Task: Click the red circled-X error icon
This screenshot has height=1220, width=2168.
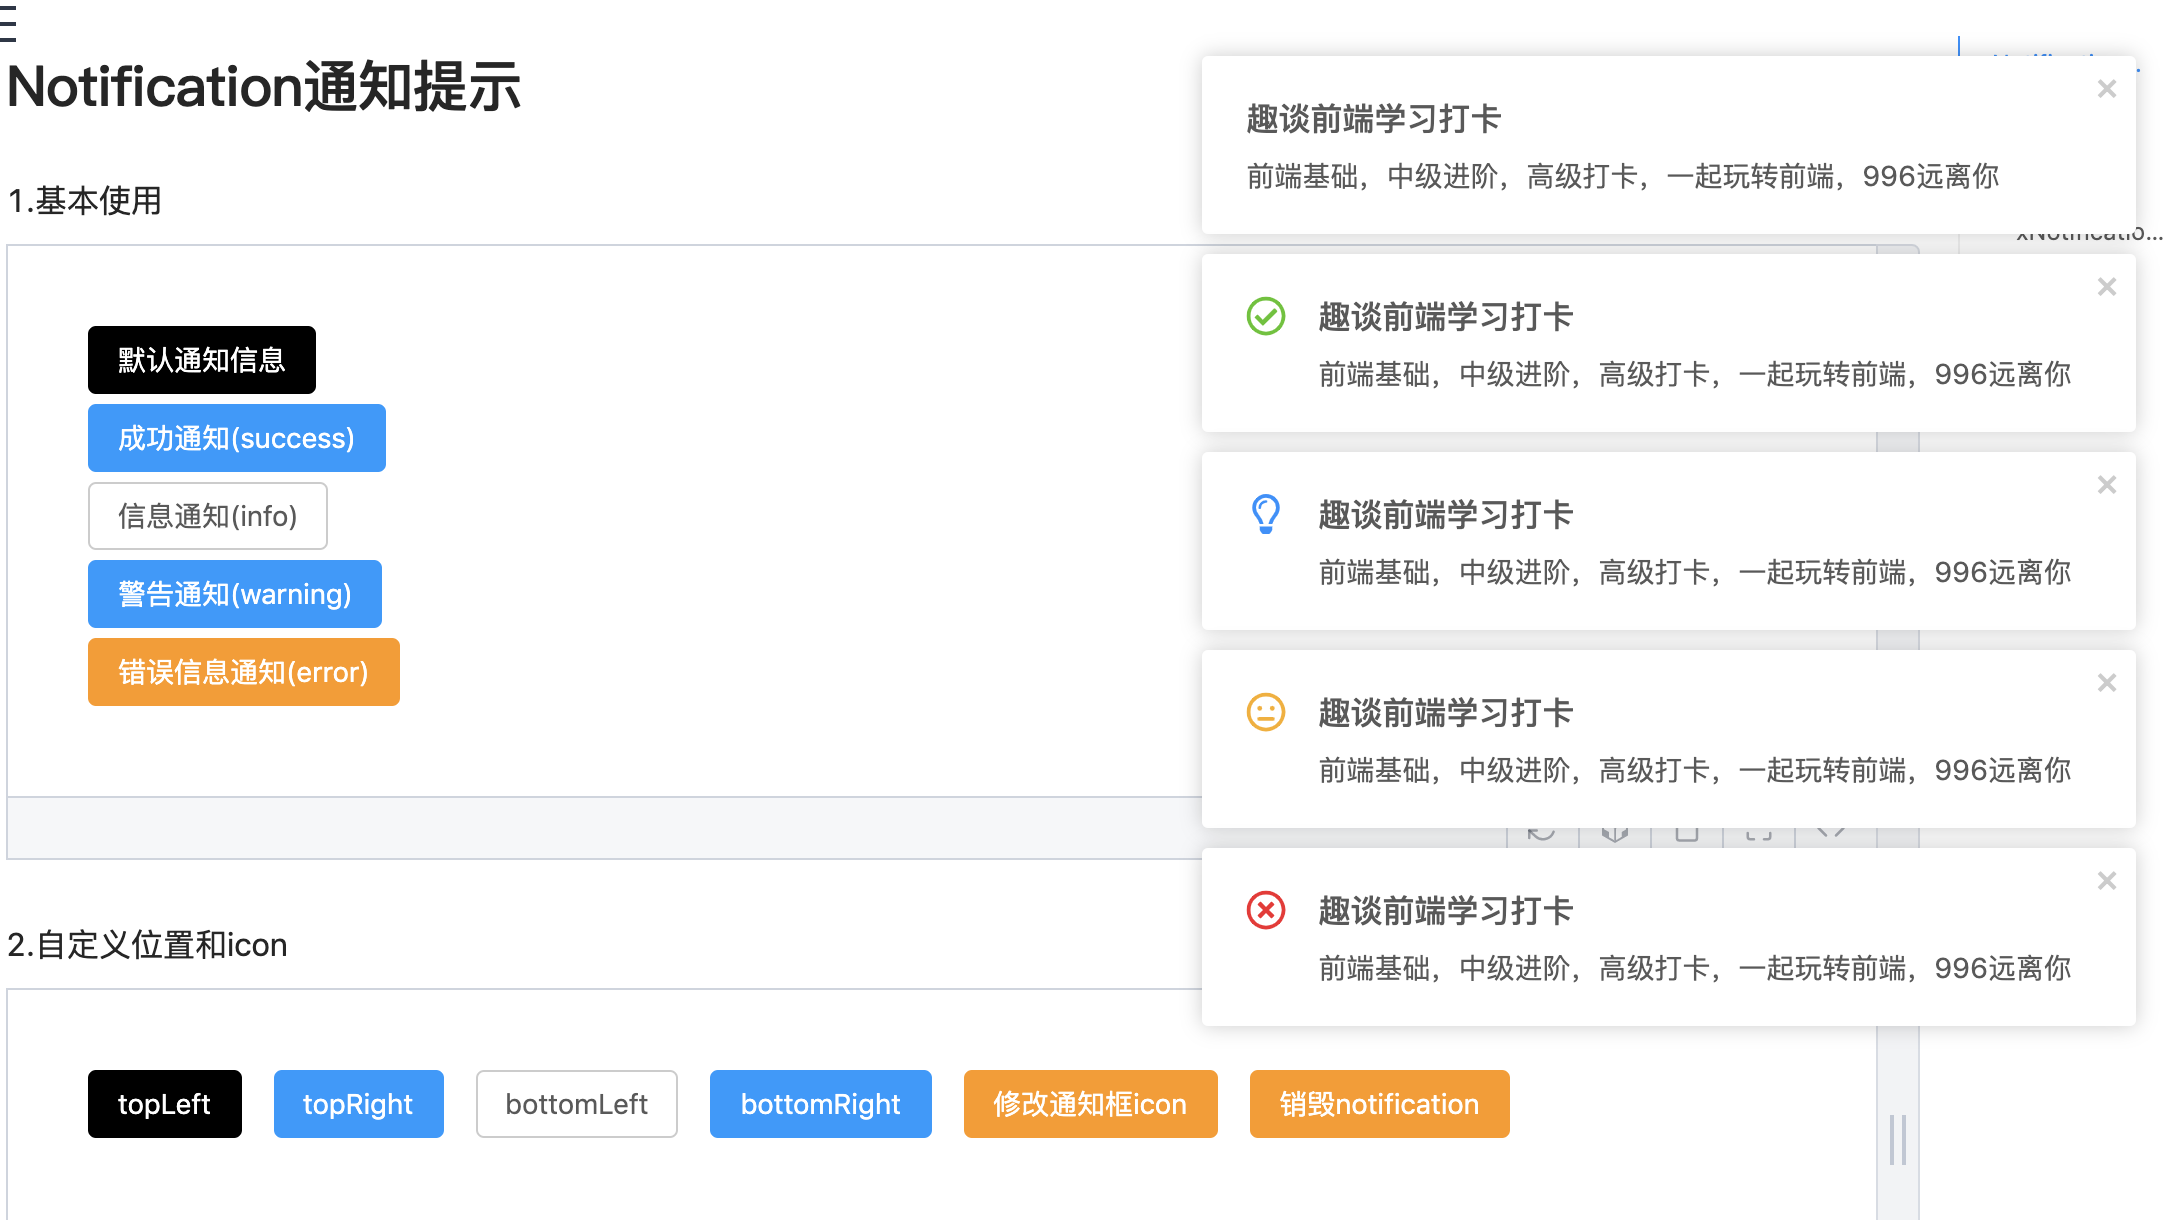Action: coord(1266,910)
